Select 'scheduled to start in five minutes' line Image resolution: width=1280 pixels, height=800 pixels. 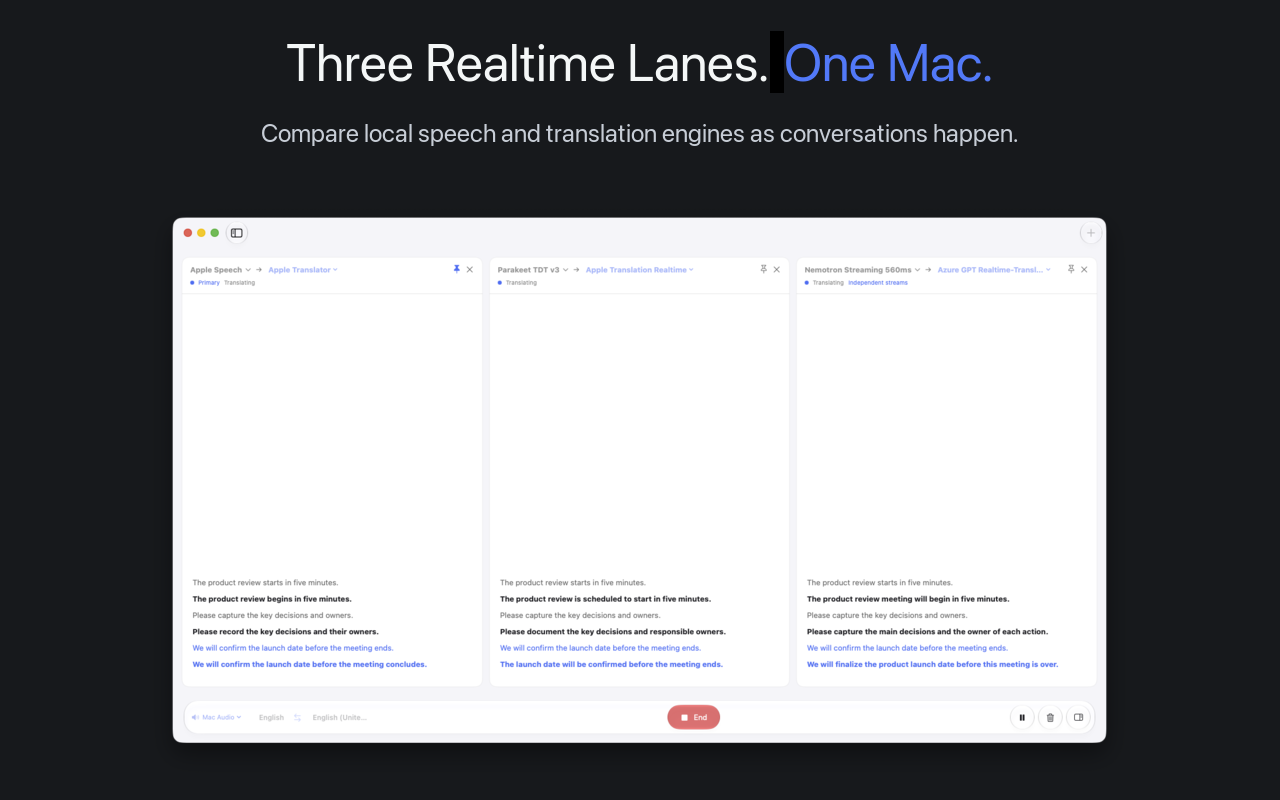coord(605,599)
